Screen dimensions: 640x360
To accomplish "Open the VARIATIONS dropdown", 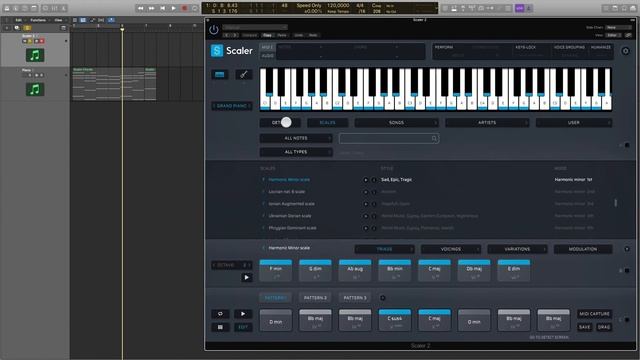I will point(517,249).
